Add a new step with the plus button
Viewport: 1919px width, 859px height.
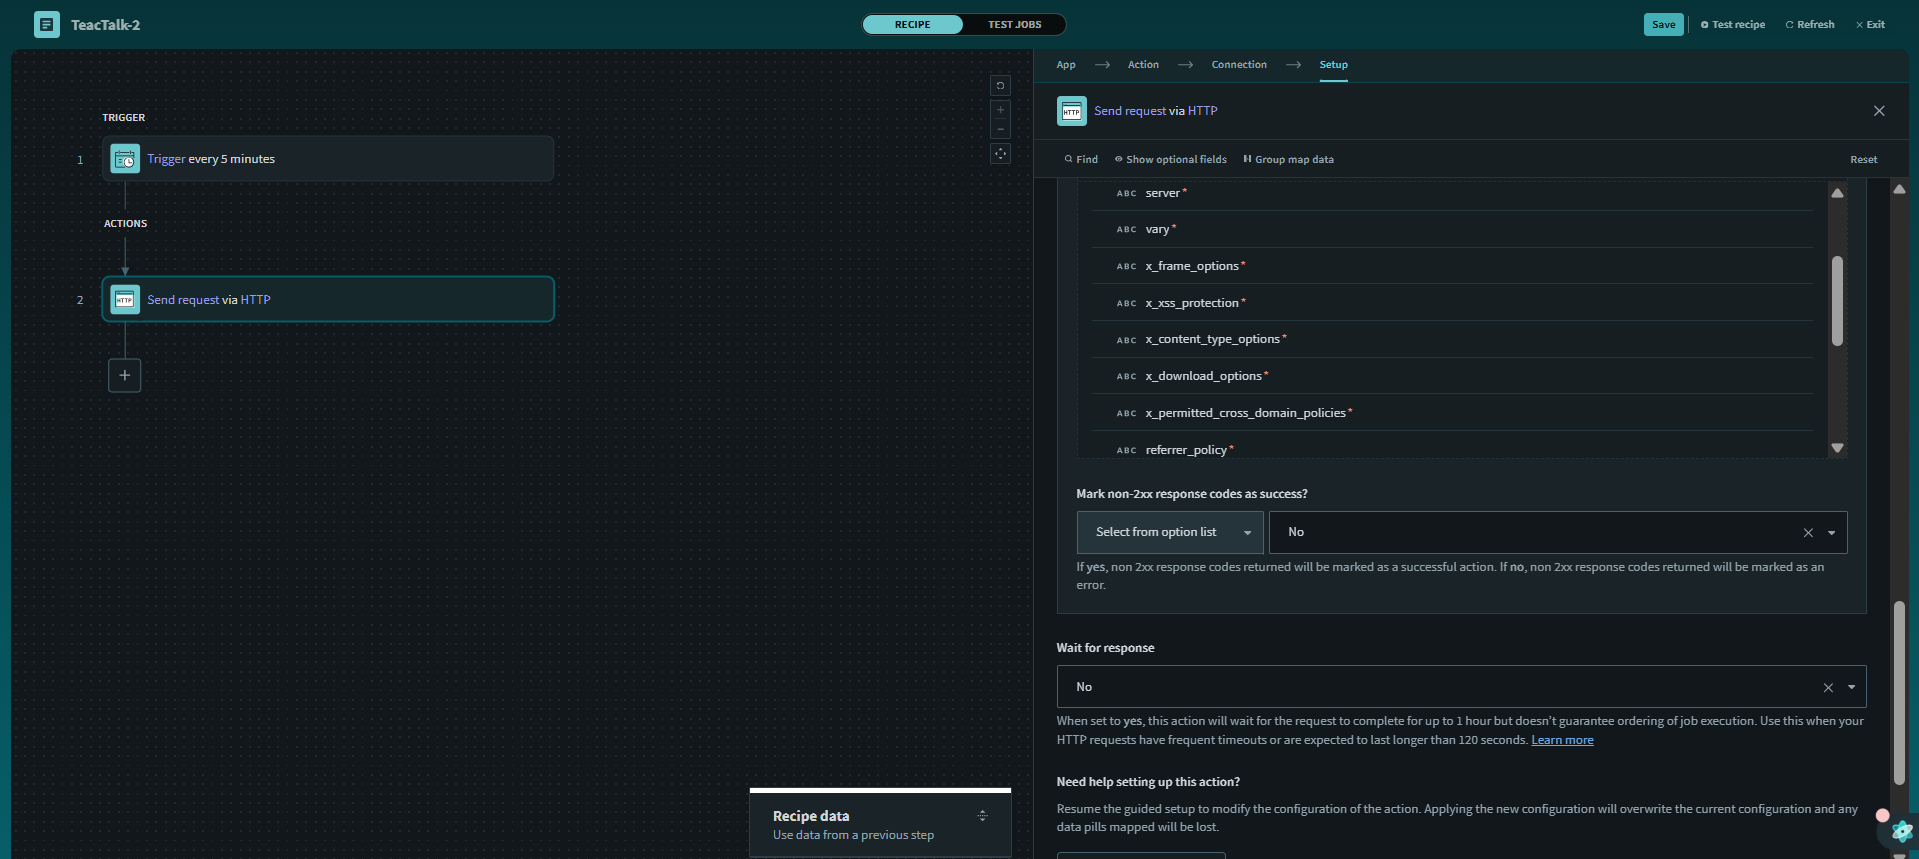(125, 376)
